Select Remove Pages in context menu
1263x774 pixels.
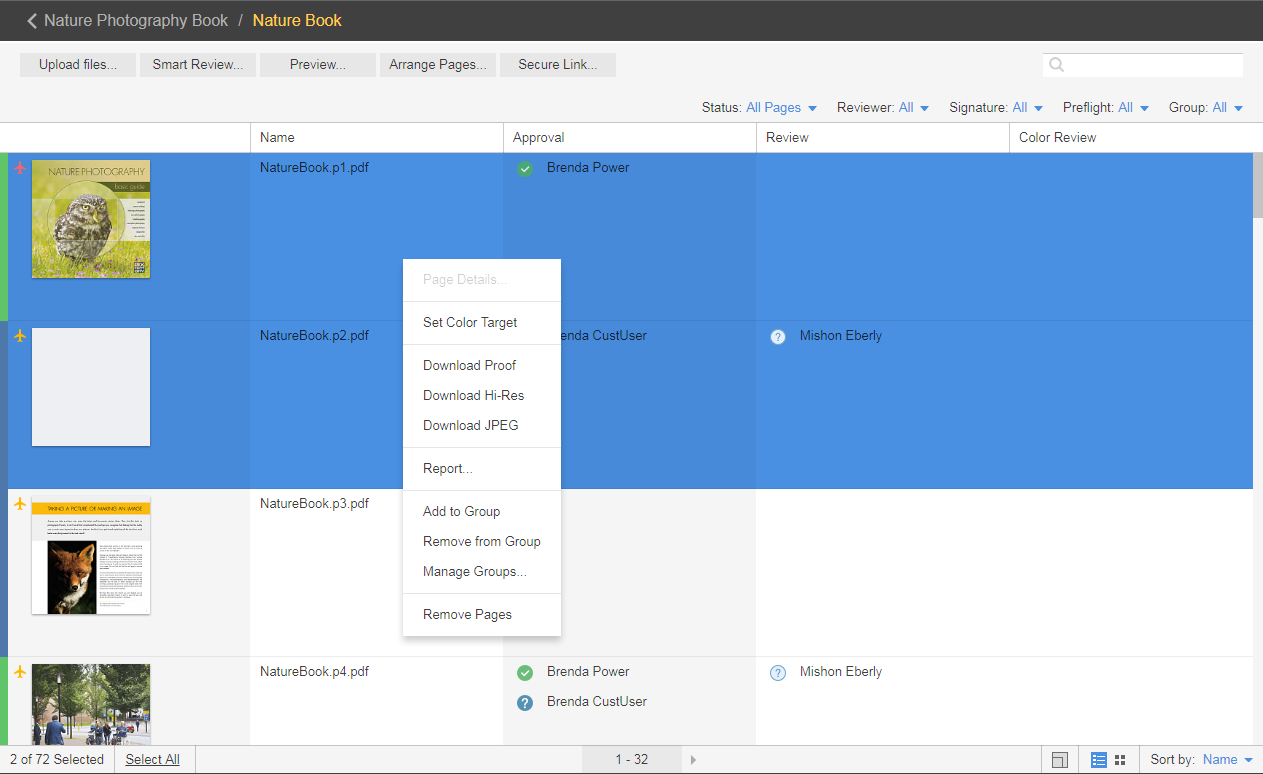(x=467, y=614)
